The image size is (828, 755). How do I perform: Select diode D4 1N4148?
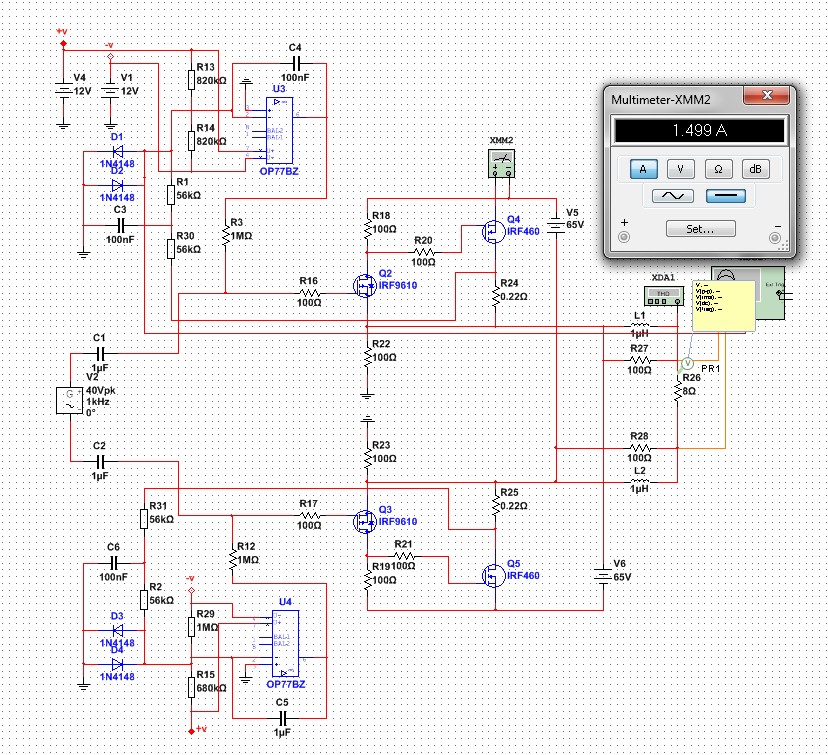(117, 664)
